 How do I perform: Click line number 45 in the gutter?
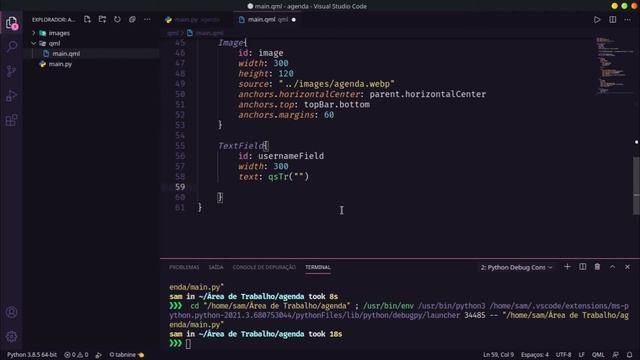180,42
